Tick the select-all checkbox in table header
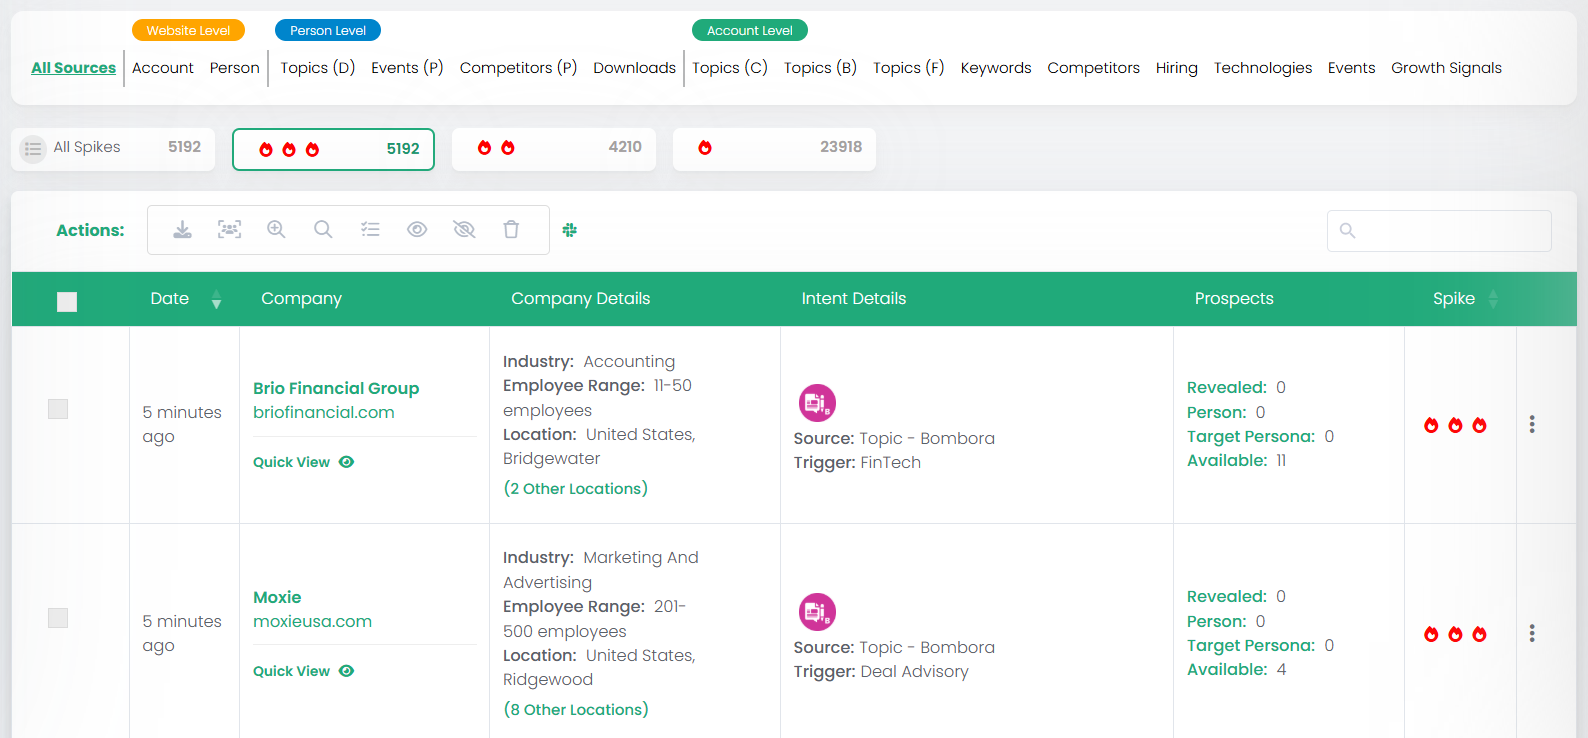This screenshot has height=738, width=1588. pos(67,301)
